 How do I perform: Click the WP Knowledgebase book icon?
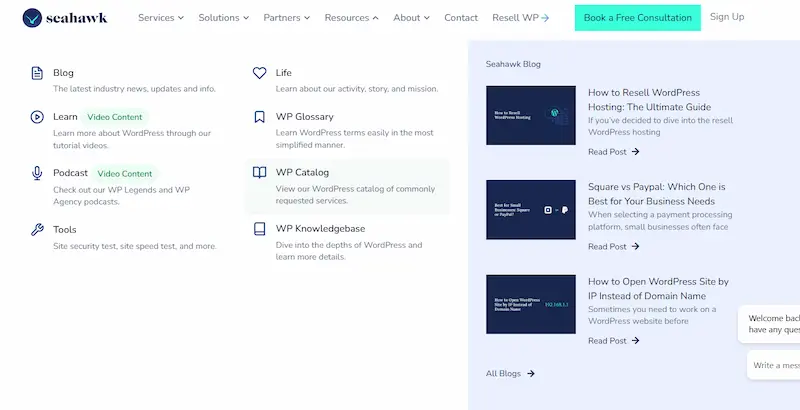(x=260, y=229)
